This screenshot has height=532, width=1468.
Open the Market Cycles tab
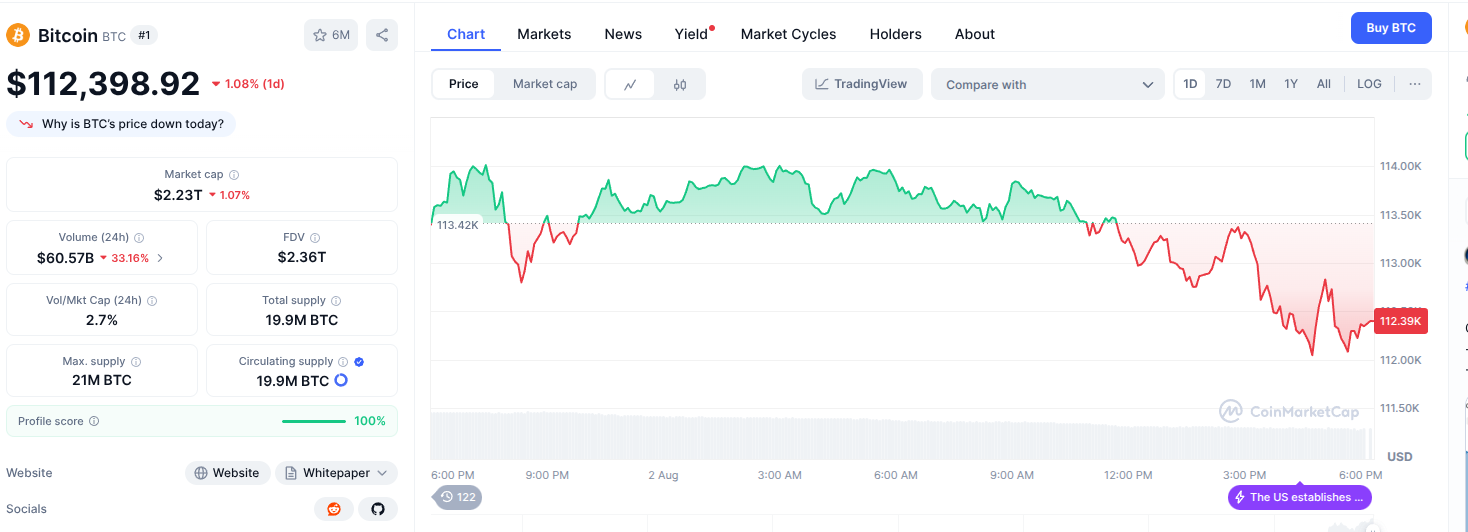coord(788,34)
